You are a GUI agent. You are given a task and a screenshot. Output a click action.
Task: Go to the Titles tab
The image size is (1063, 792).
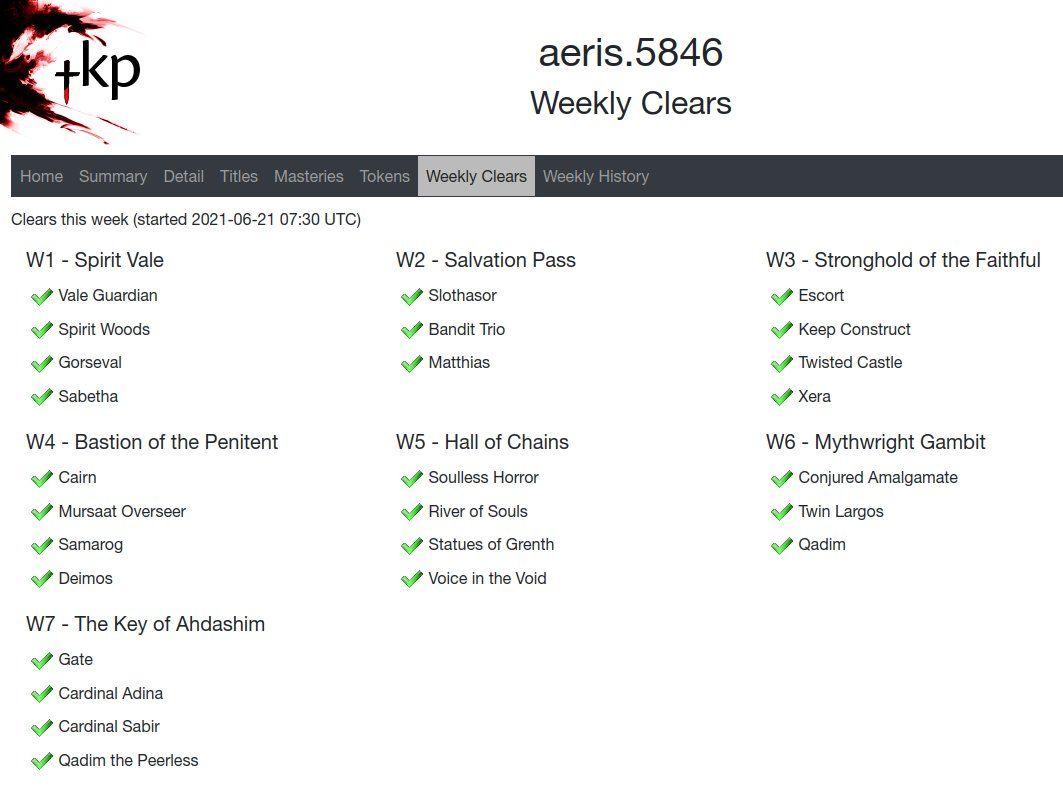pyautogui.click(x=239, y=176)
